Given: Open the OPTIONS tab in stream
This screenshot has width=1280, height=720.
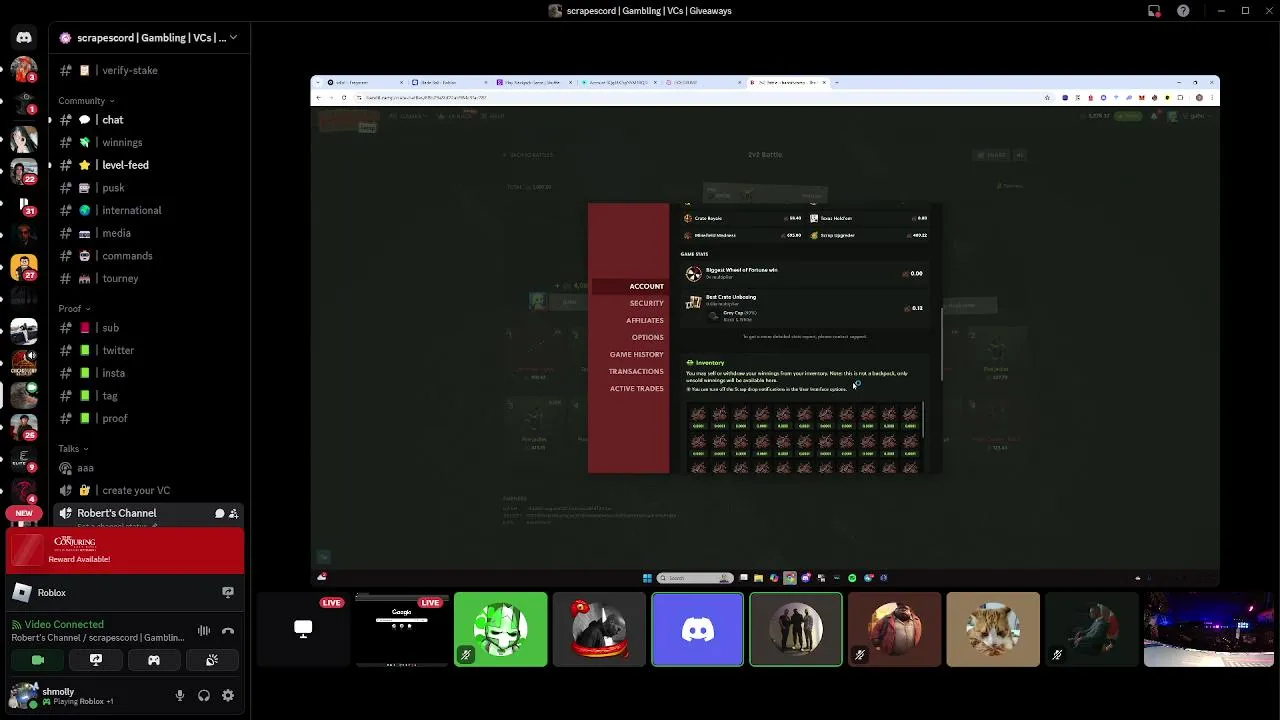Looking at the screenshot, I should pos(647,337).
